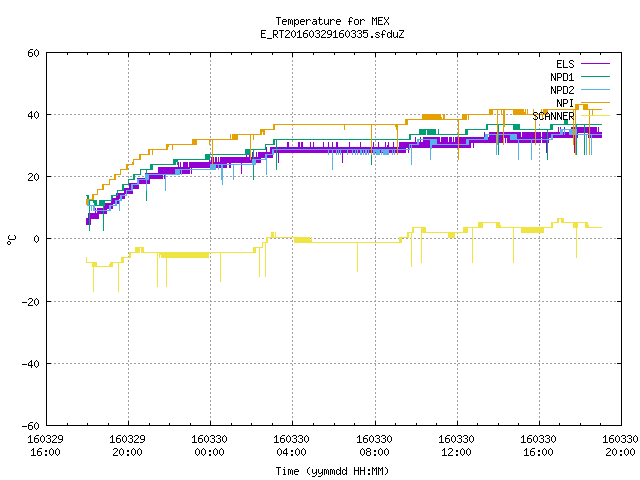
Task: Click the y-axis value 20
Action: pos(33,177)
